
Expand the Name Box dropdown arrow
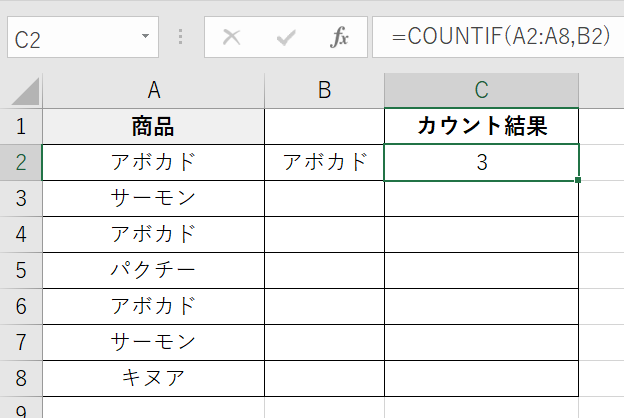[146, 38]
